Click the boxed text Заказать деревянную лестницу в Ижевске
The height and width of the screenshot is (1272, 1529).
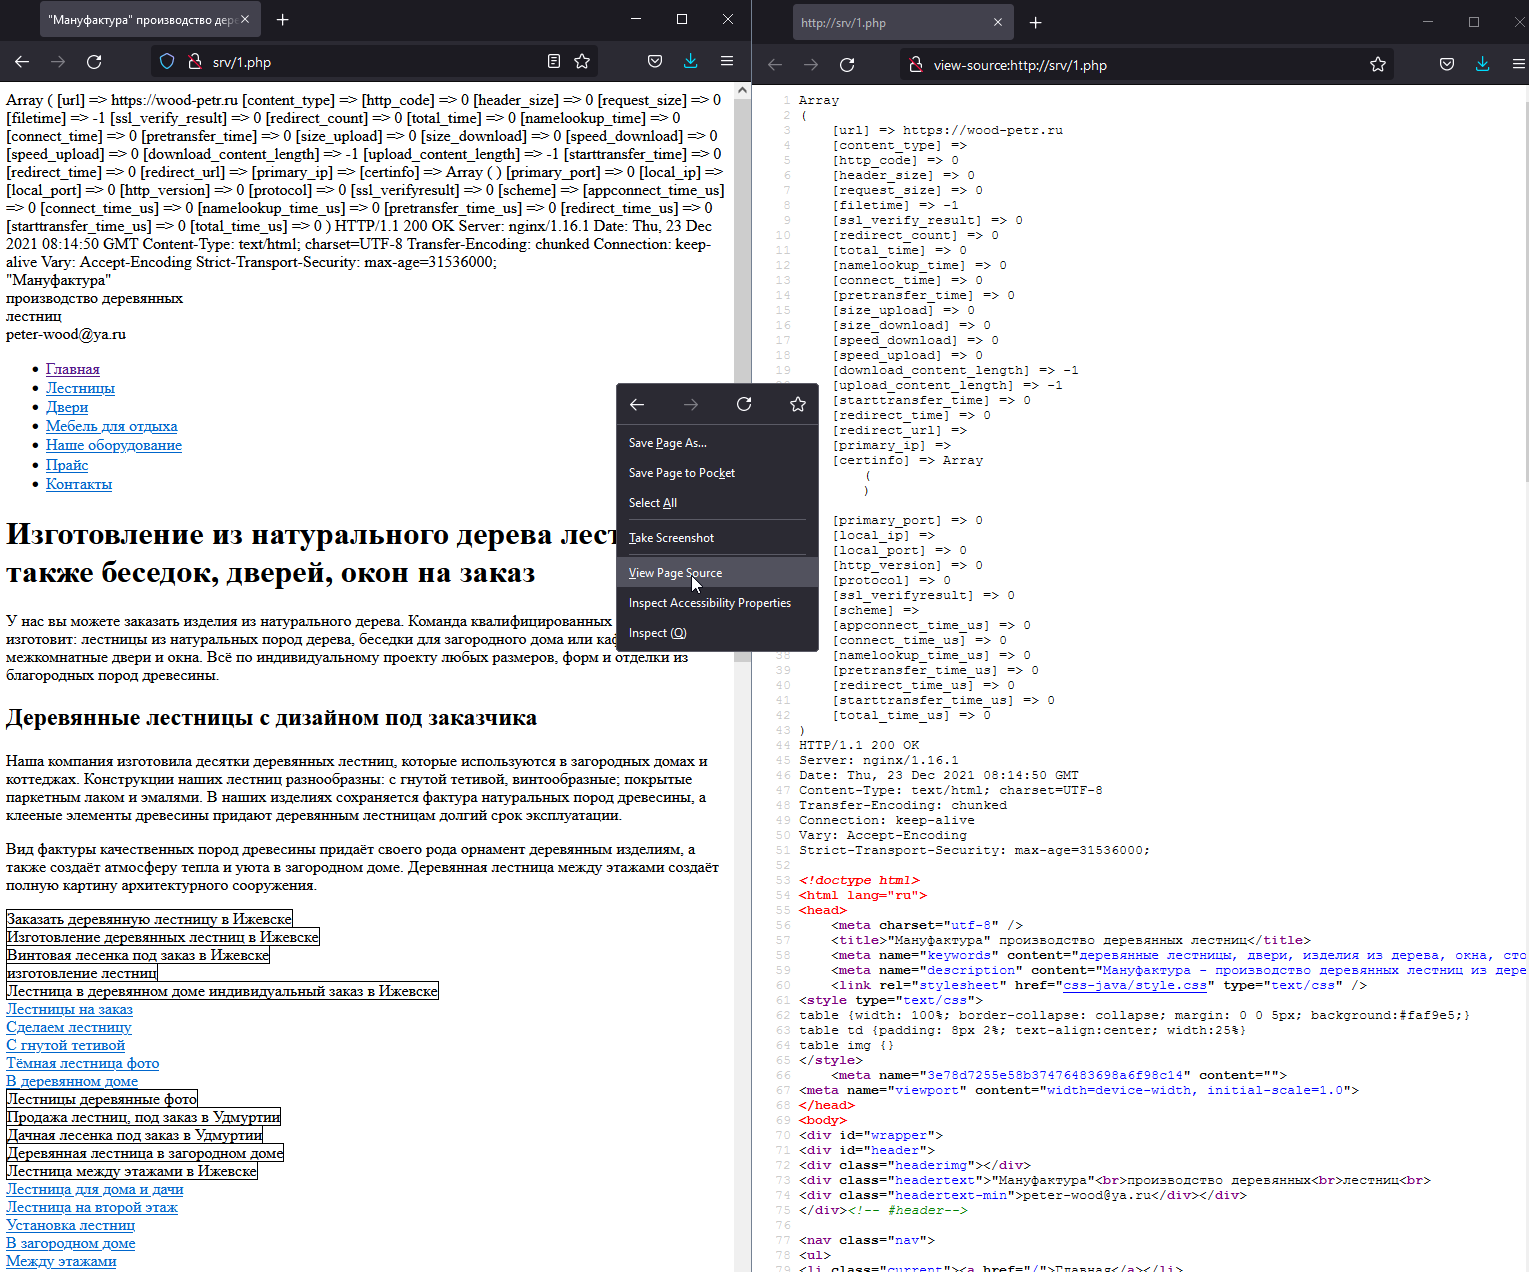pyautogui.click(x=150, y=919)
